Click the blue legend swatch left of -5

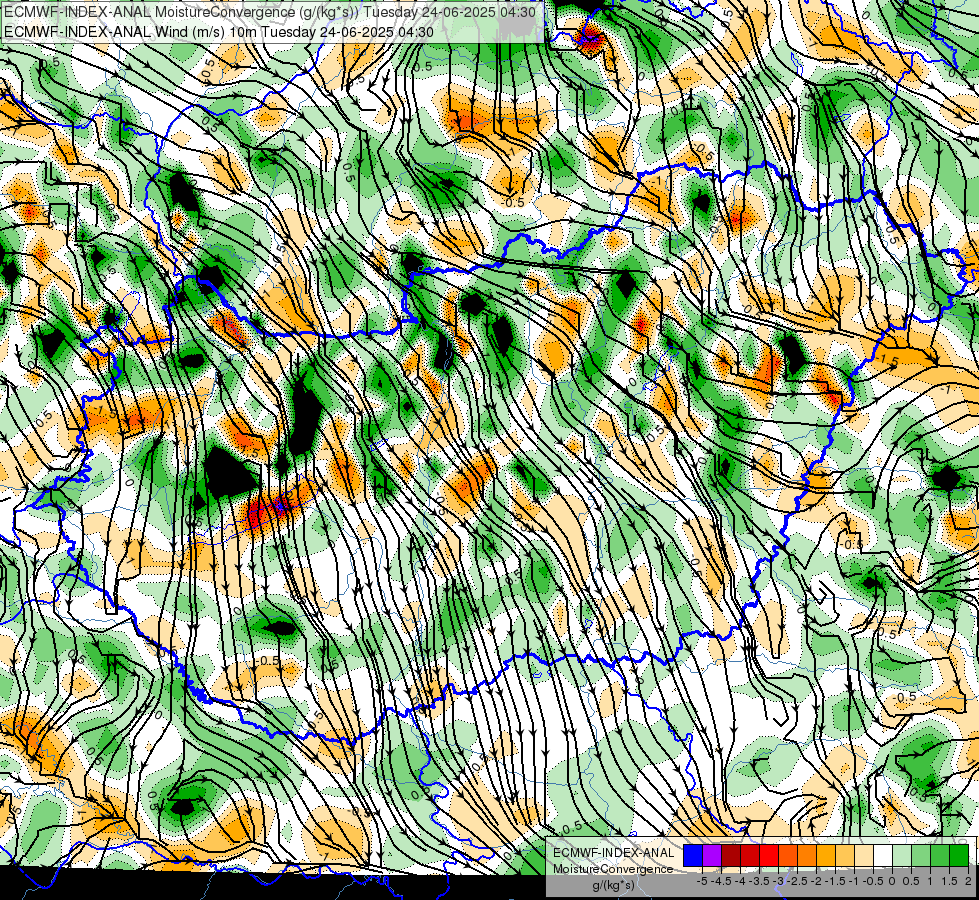693,856
